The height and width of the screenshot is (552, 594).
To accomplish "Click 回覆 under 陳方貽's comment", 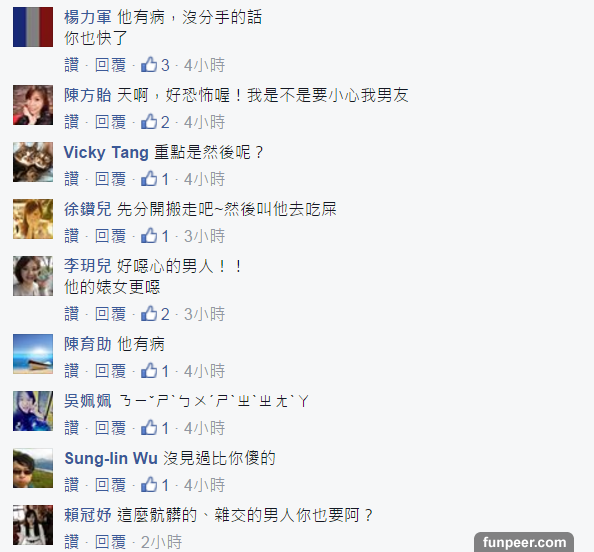I will [x=110, y=122].
